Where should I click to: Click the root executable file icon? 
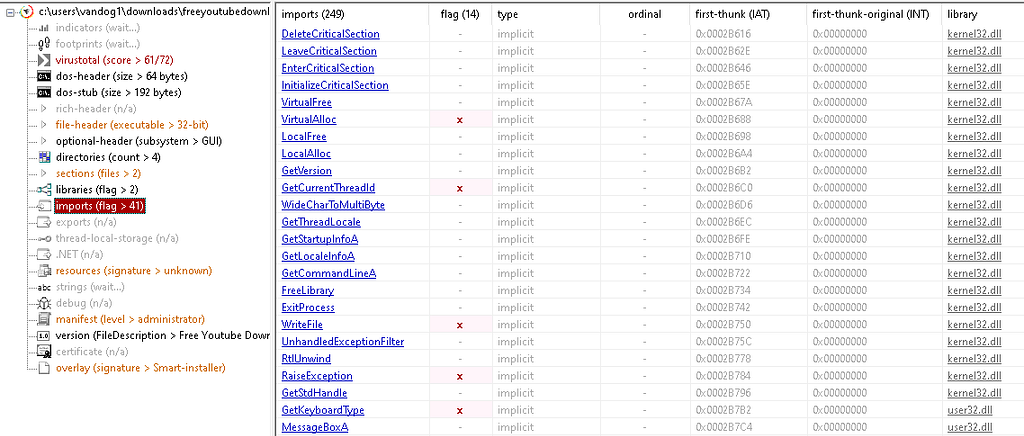pyautogui.click(x=26, y=12)
